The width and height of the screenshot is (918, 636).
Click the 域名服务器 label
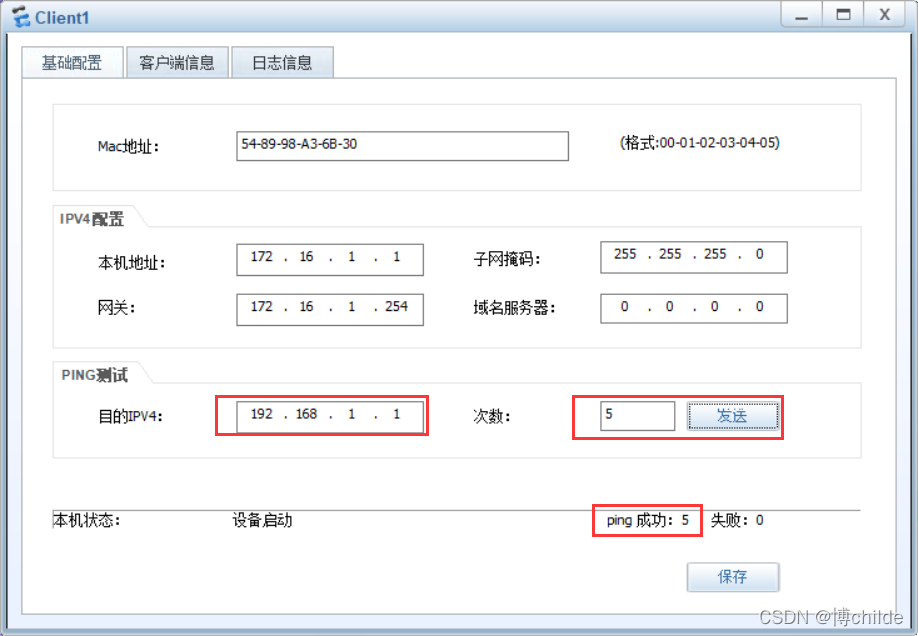[514, 307]
